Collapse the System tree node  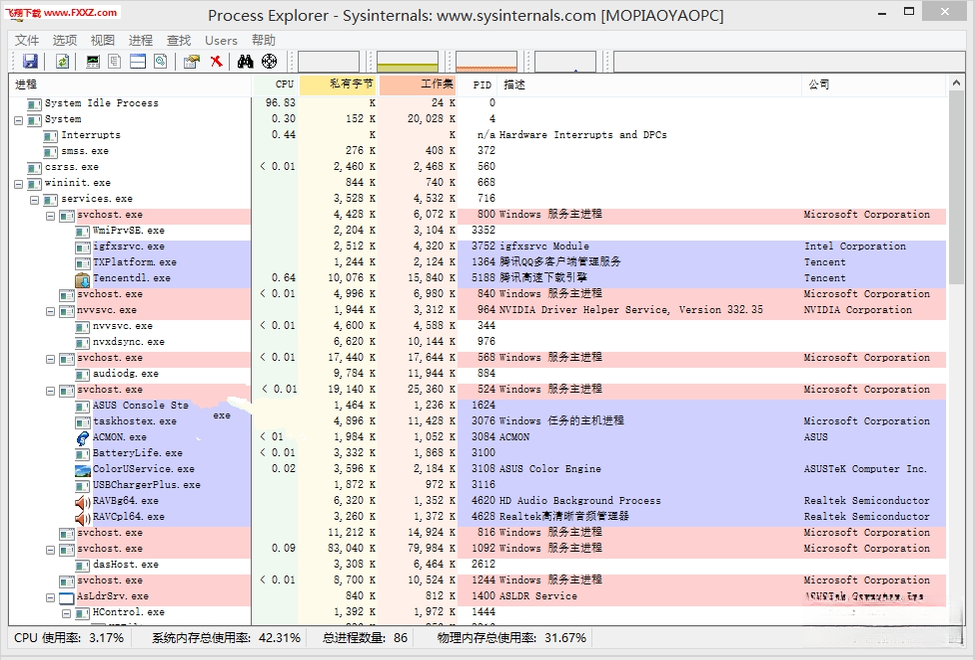(19, 120)
